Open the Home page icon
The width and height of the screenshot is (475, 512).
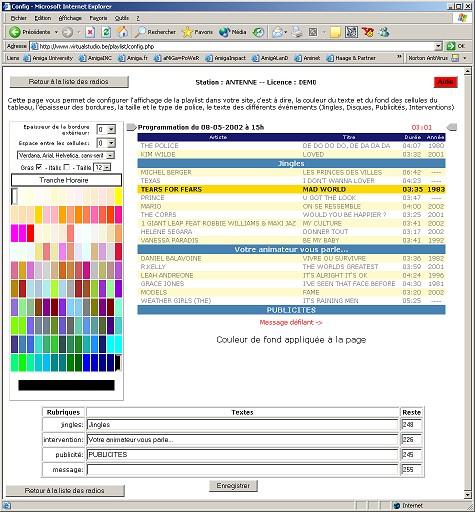(x=122, y=32)
